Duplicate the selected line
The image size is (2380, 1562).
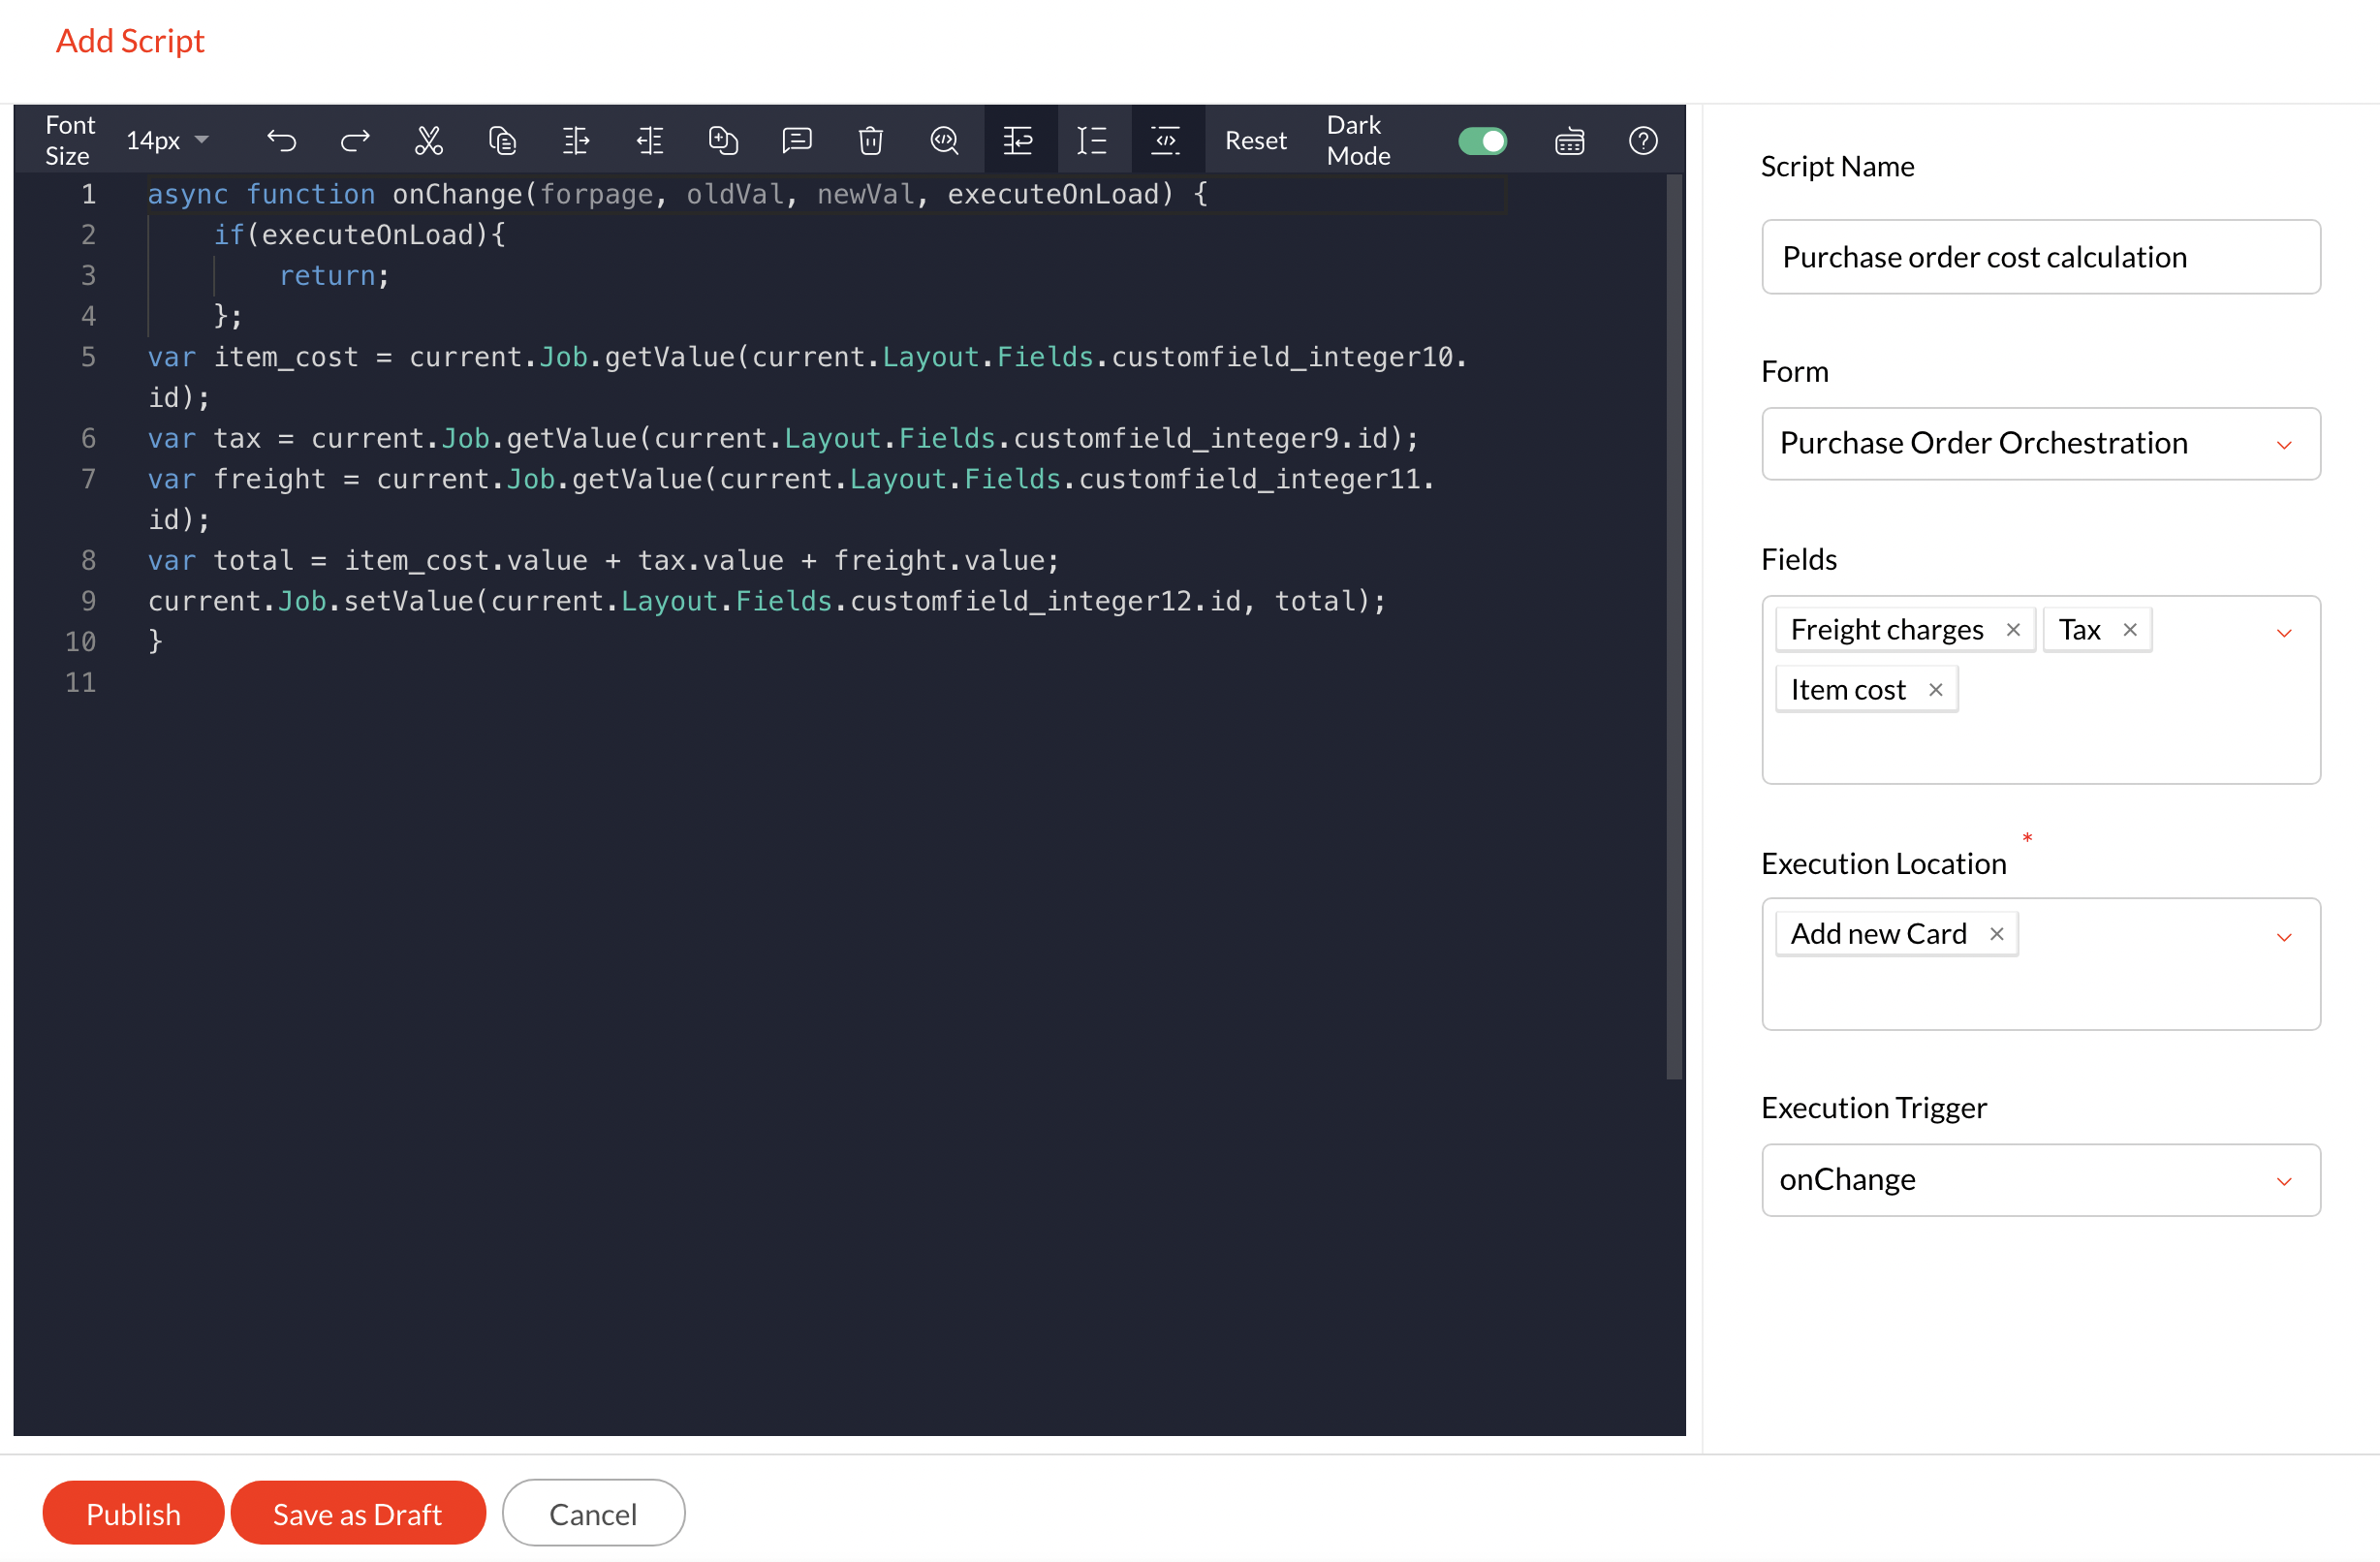pos(723,141)
